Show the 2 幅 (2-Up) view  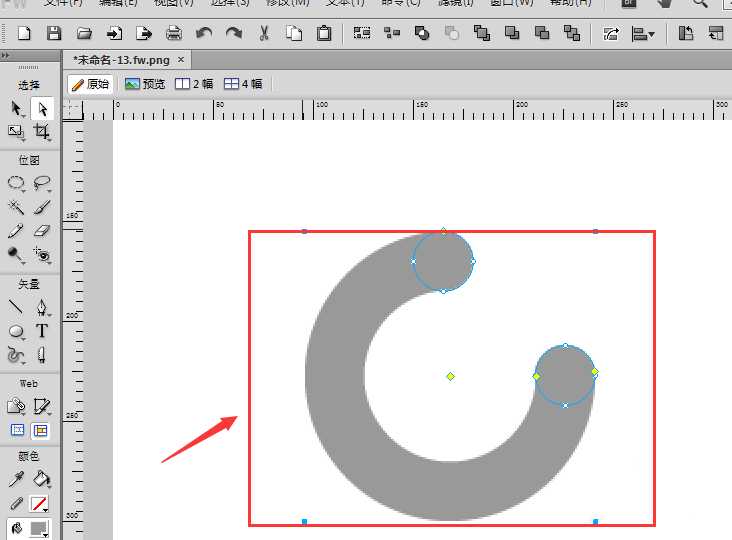coord(194,84)
